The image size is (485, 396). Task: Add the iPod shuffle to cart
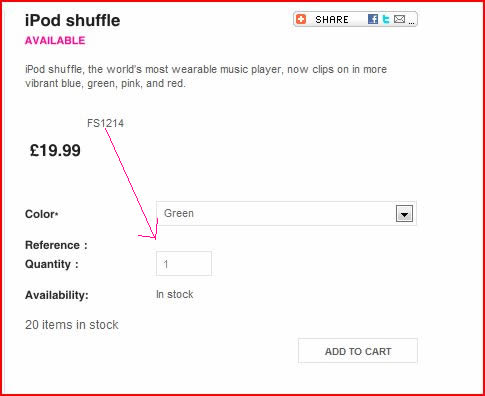tap(358, 351)
